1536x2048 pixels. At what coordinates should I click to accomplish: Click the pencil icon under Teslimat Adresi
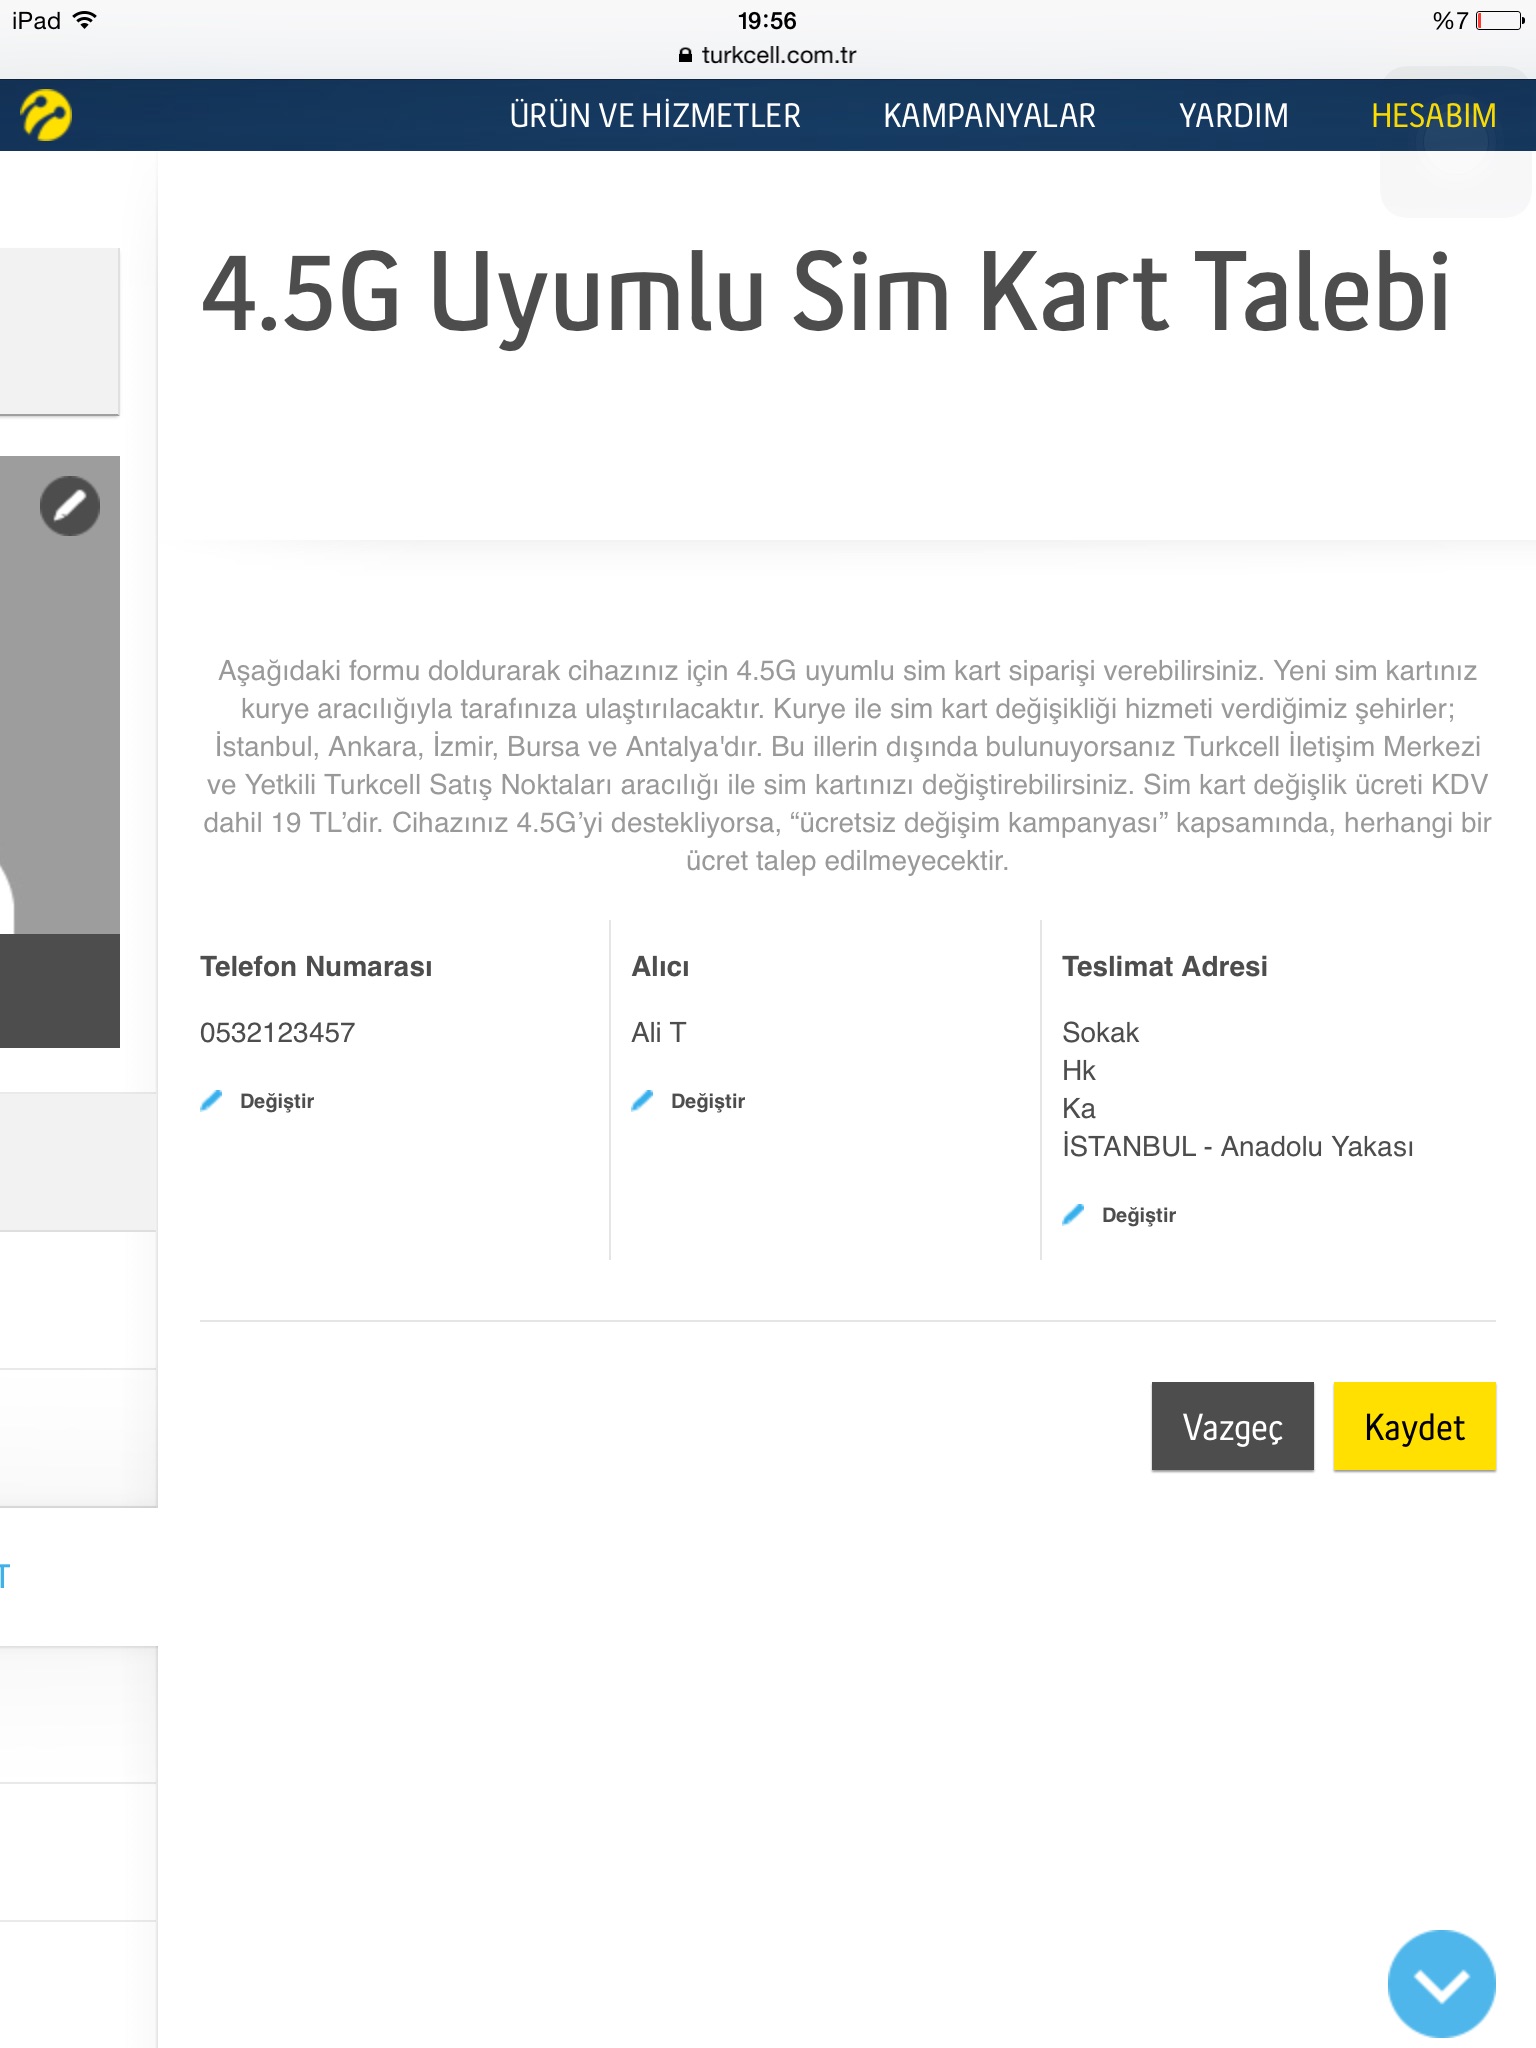pos(1073,1215)
